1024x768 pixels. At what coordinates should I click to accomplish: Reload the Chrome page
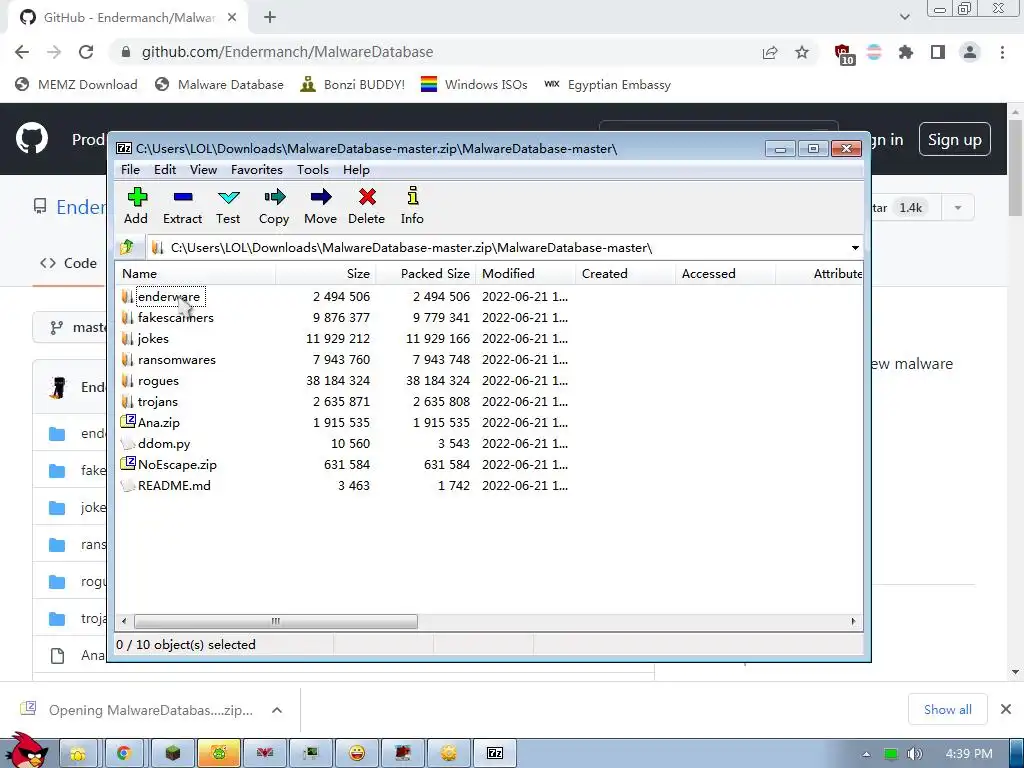(86, 52)
